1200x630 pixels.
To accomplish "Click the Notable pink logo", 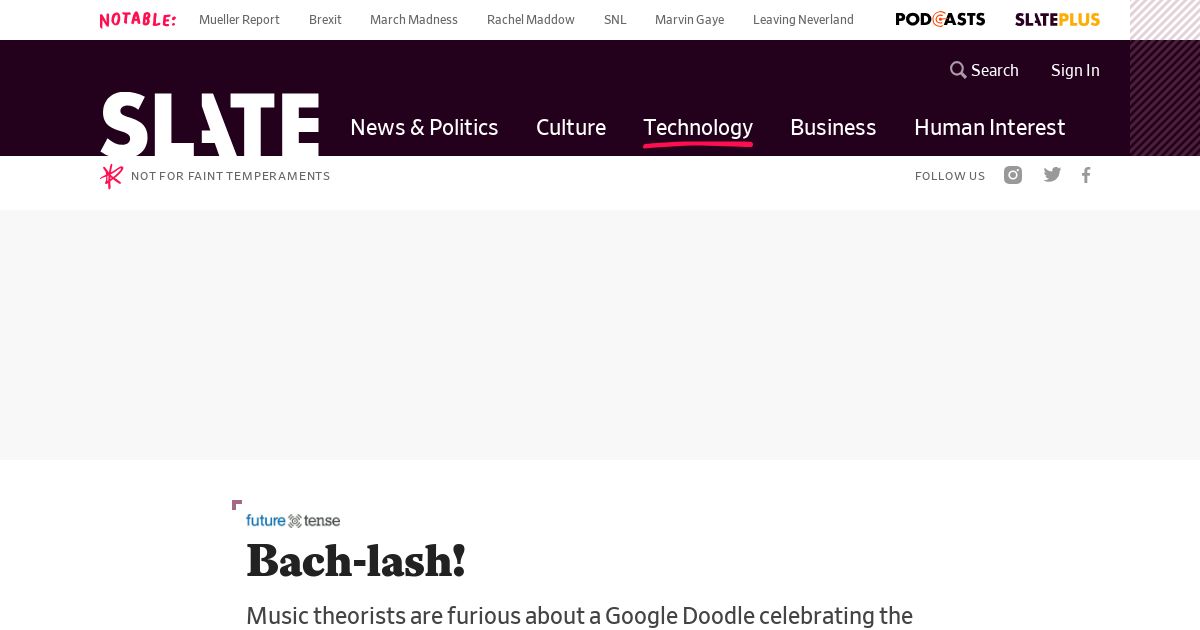I will (138, 20).
